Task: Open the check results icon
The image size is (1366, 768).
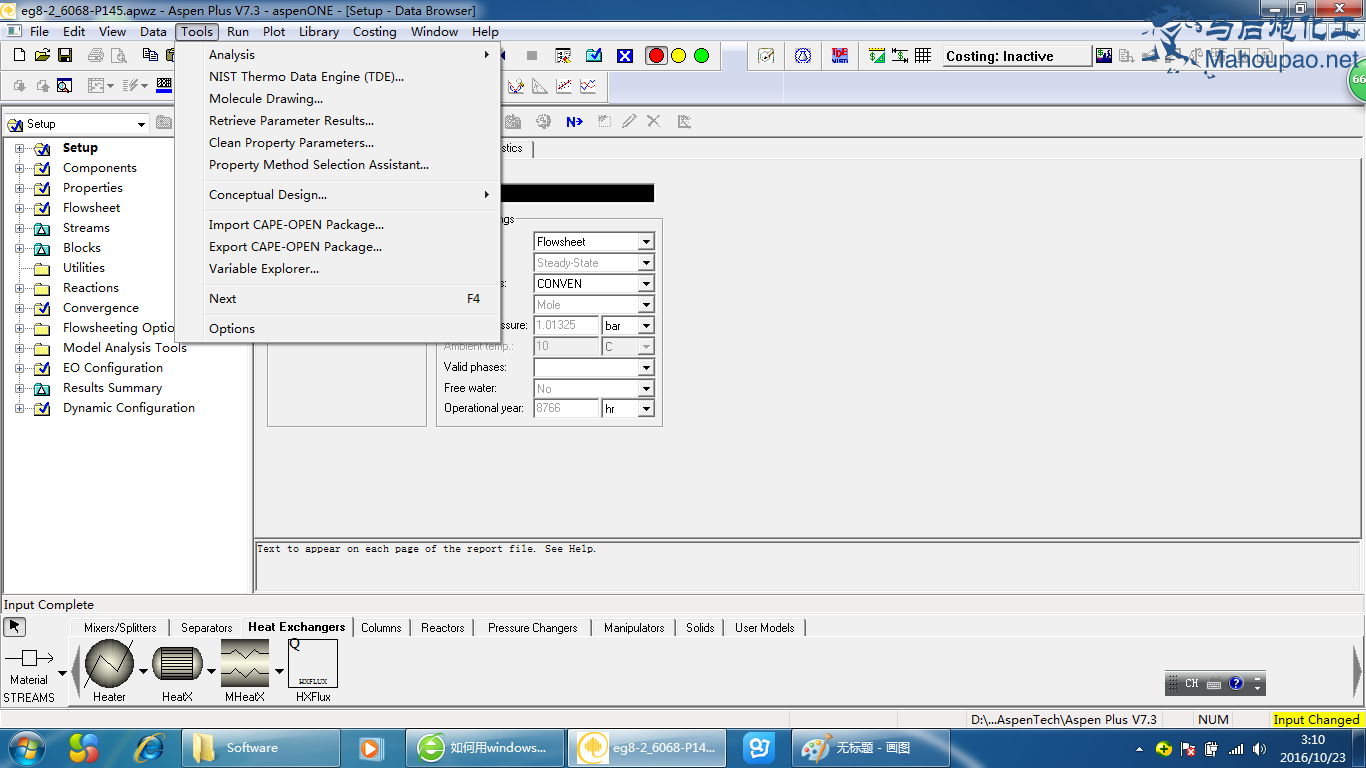Action: [594, 55]
